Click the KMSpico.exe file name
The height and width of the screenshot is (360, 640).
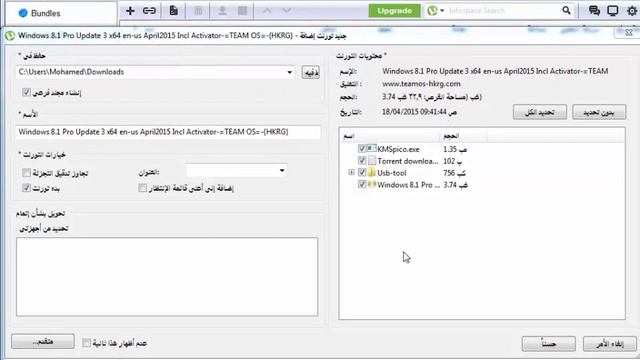(x=398, y=149)
